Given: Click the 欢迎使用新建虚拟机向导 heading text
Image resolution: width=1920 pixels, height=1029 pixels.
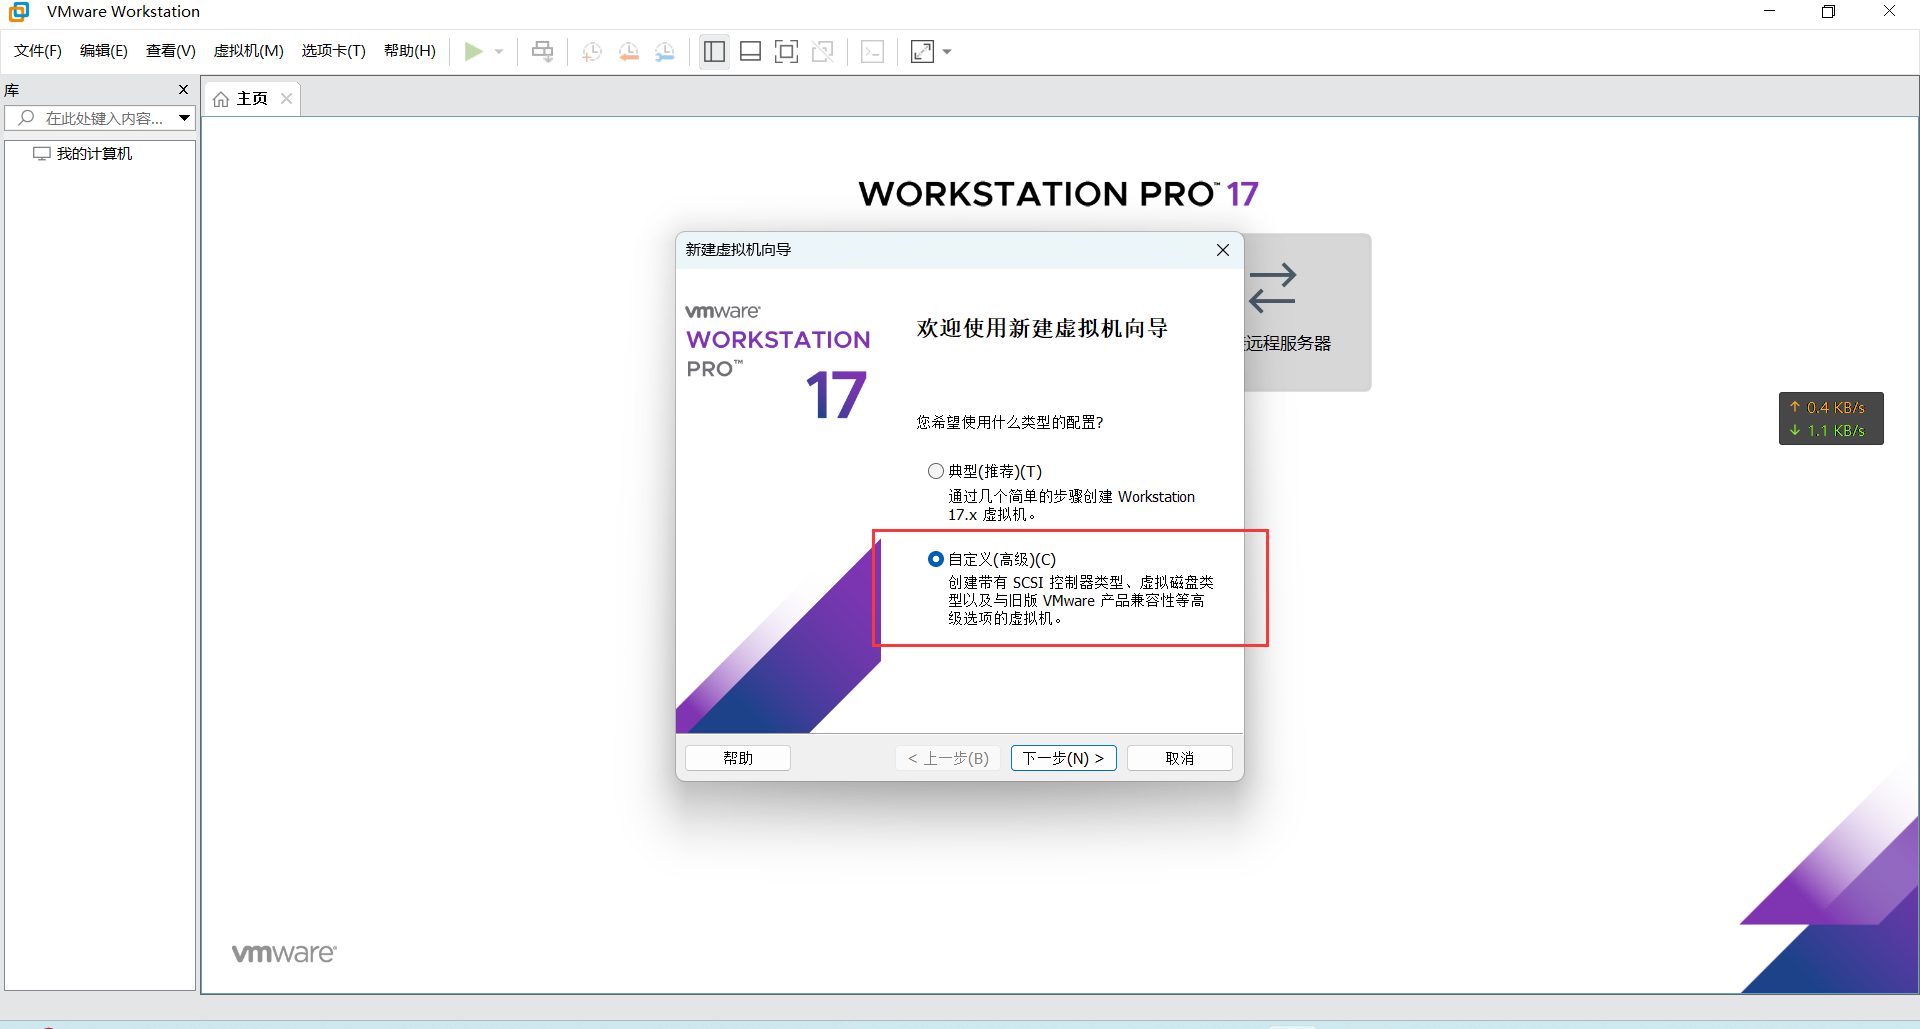Looking at the screenshot, I should click(x=1042, y=328).
